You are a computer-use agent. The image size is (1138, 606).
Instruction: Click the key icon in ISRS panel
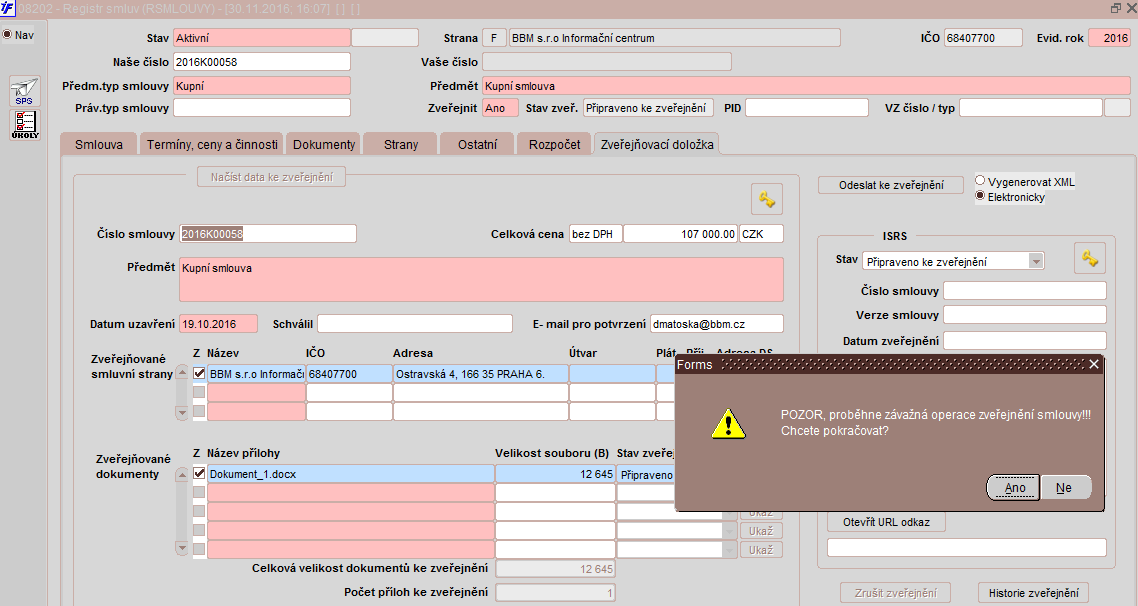coord(1089,258)
